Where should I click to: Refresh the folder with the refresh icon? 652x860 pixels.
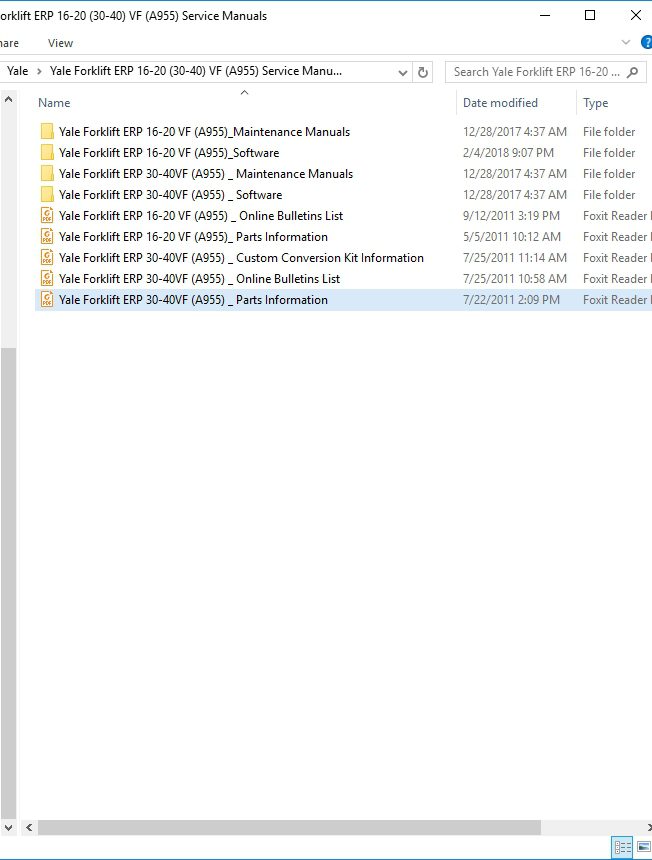click(x=423, y=72)
